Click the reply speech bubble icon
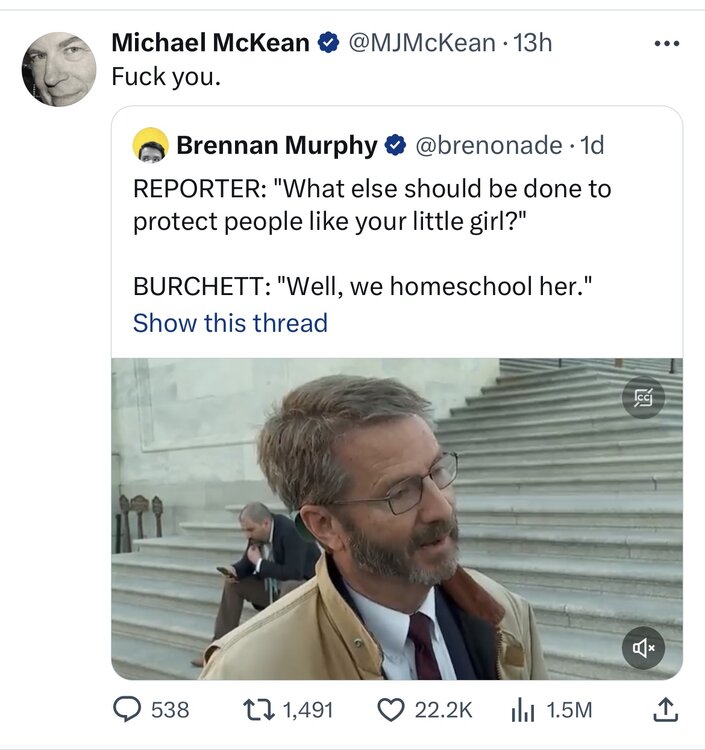 pyautogui.click(x=126, y=709)
